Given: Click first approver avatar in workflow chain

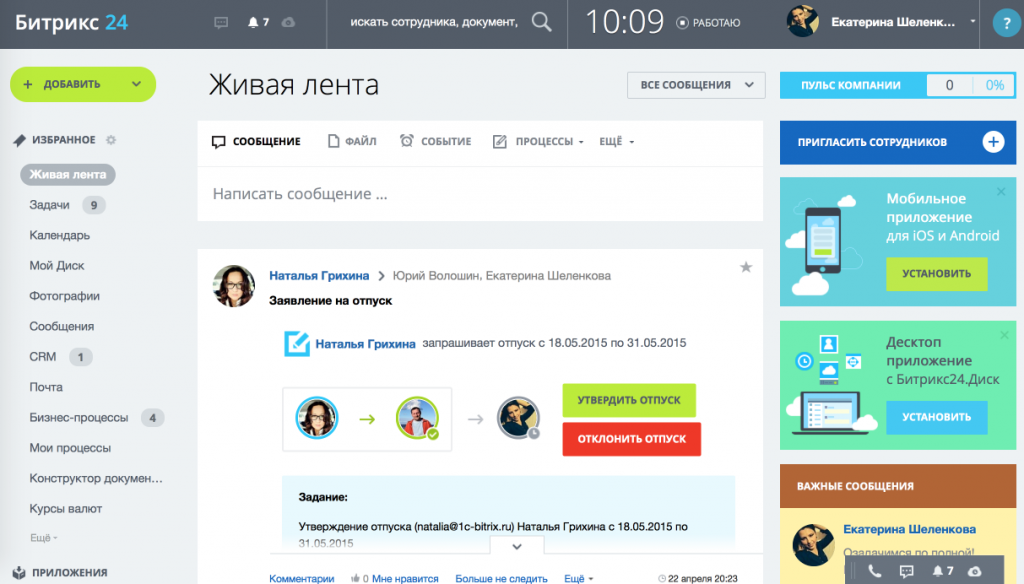Looking at the screenshot, I should tap(317, 418).
